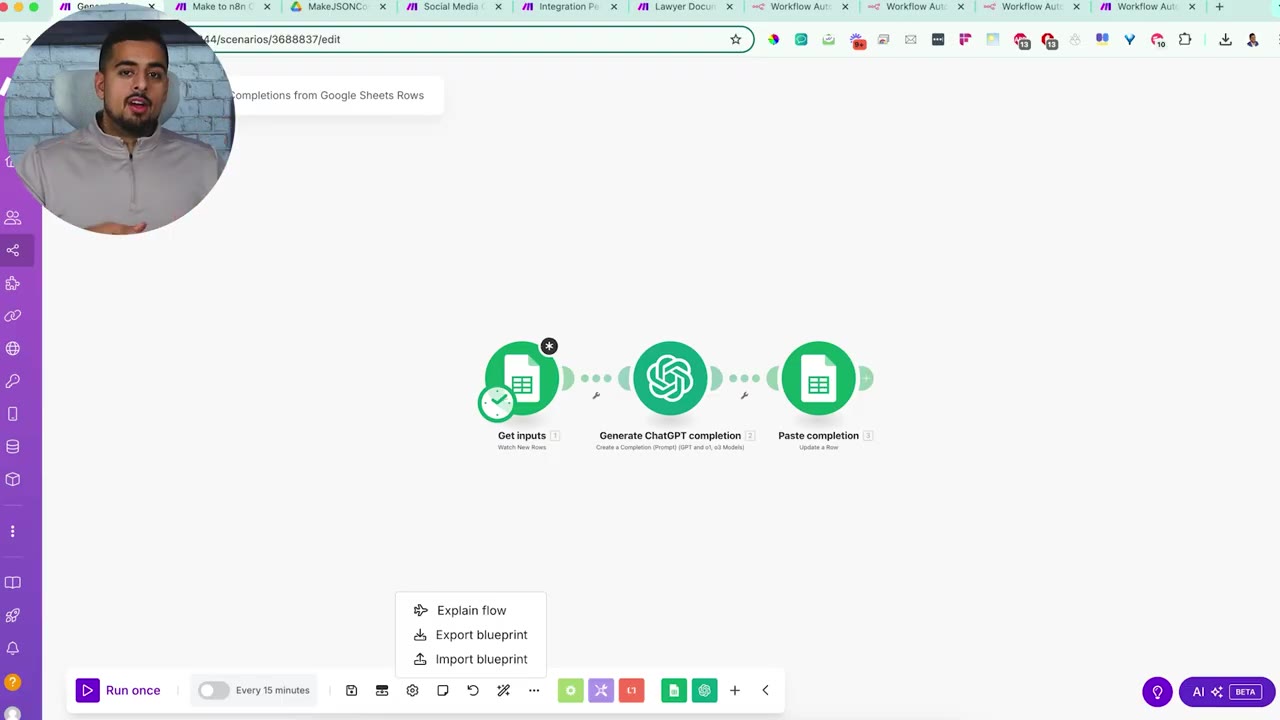The height and width of the screenshot is (720, 1280).
Task: Open Notifications bell in sidebar
Action: point(13,648)
